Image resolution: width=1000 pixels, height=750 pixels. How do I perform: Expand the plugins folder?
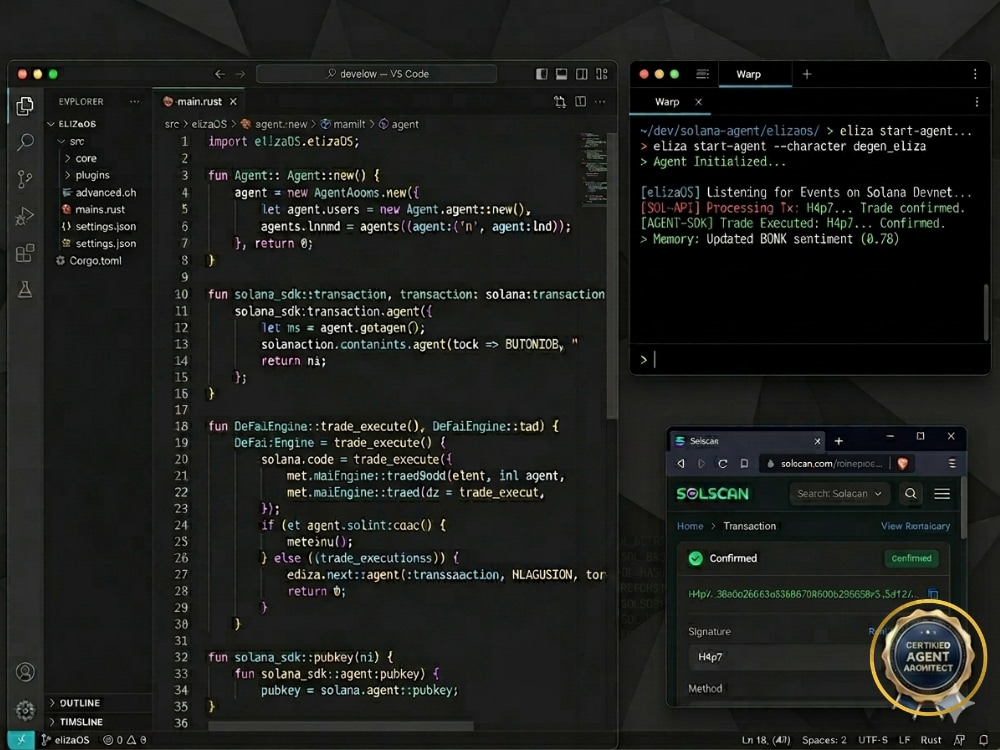pyautogui.click(x=87, y=175)
